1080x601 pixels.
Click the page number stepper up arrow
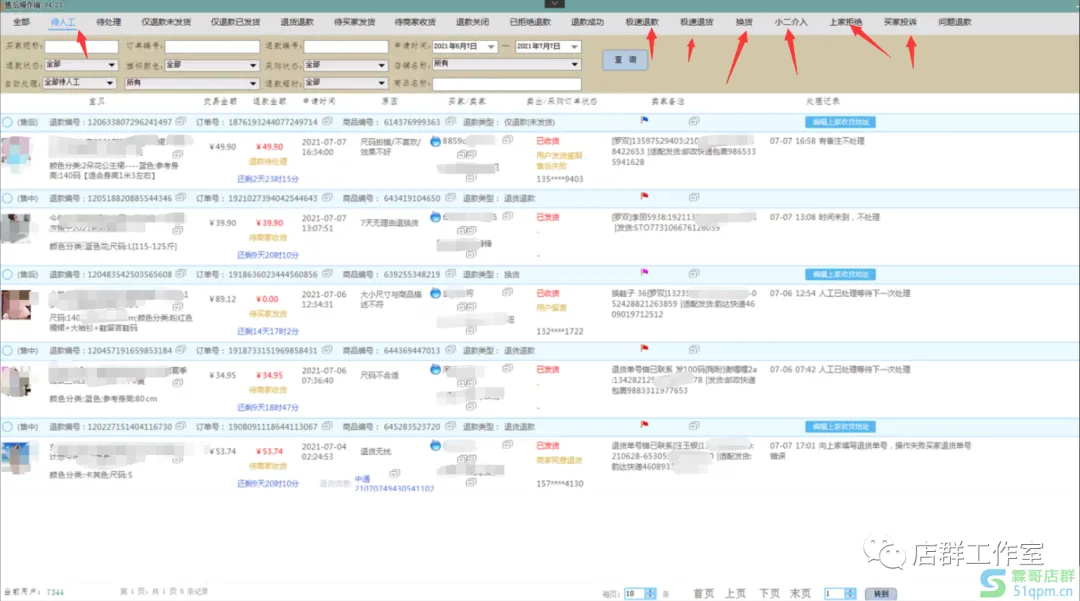click(849, 589)
